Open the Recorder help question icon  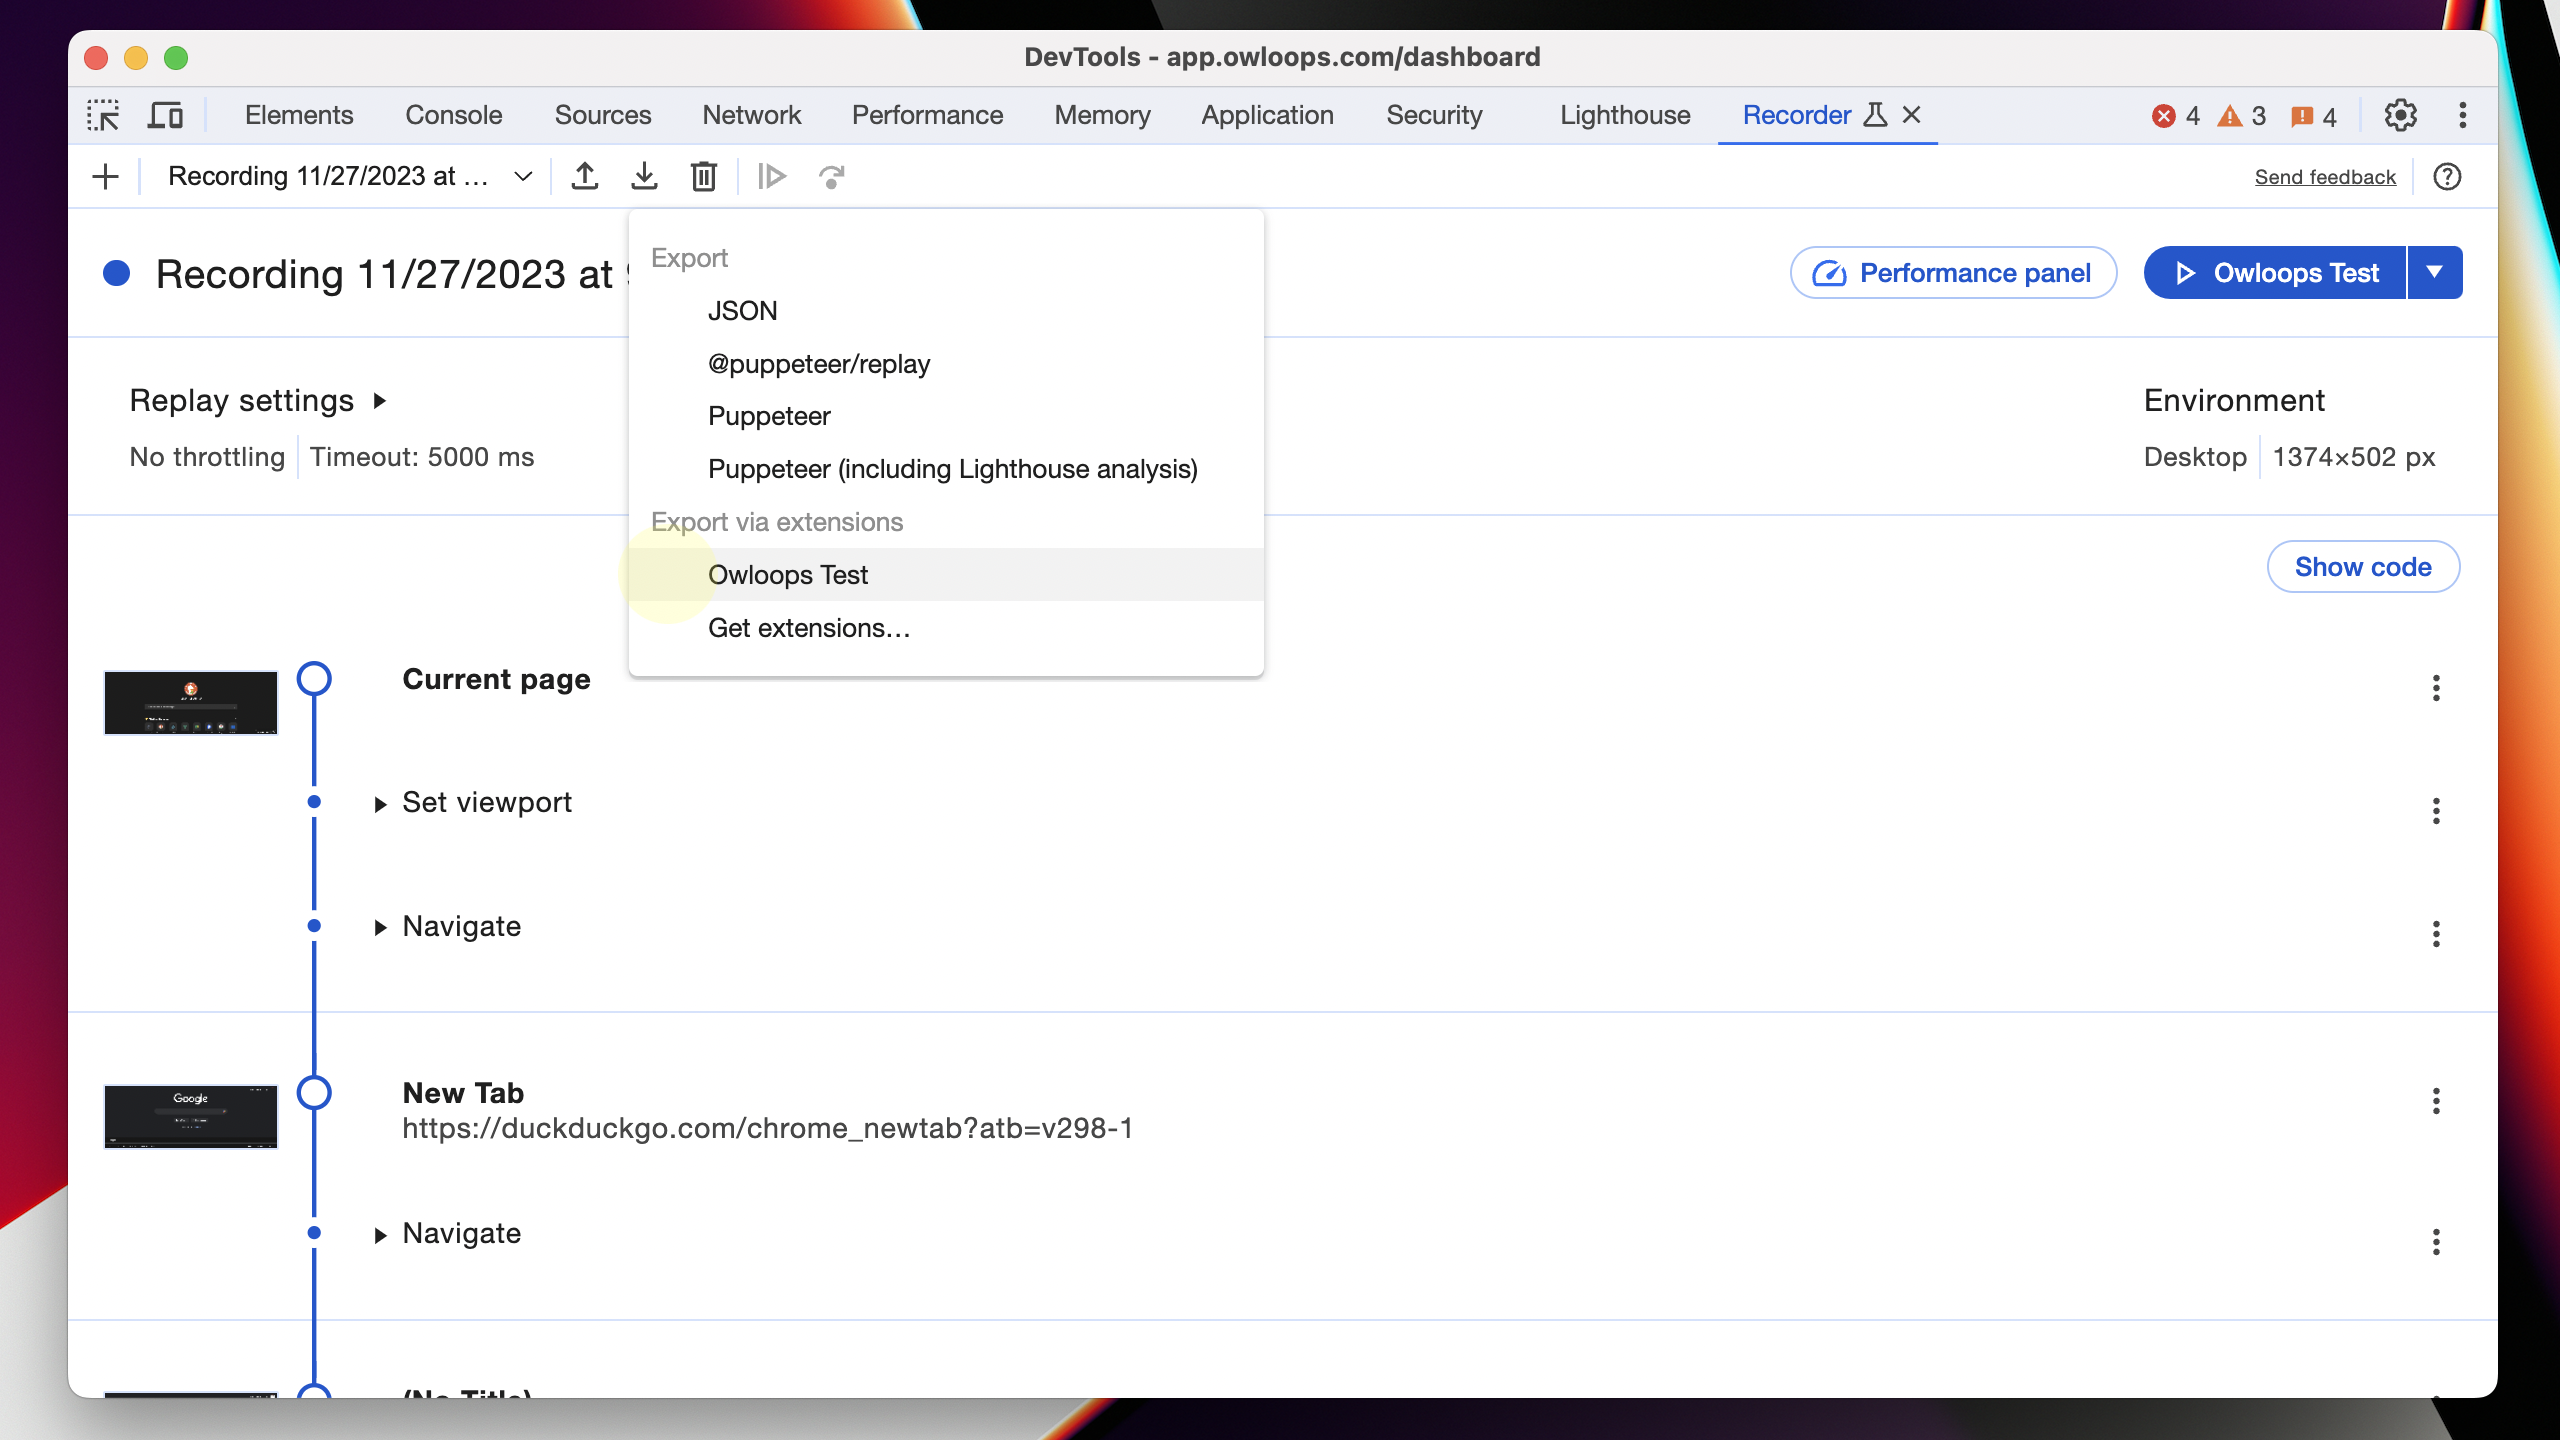2447,177
